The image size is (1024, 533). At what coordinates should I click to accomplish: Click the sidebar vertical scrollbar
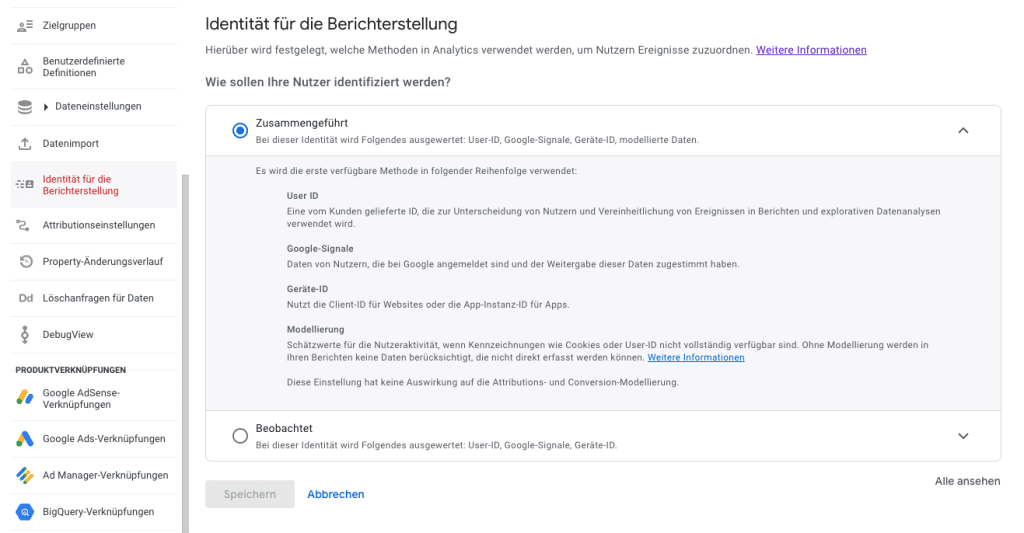(x=185, y=353)
